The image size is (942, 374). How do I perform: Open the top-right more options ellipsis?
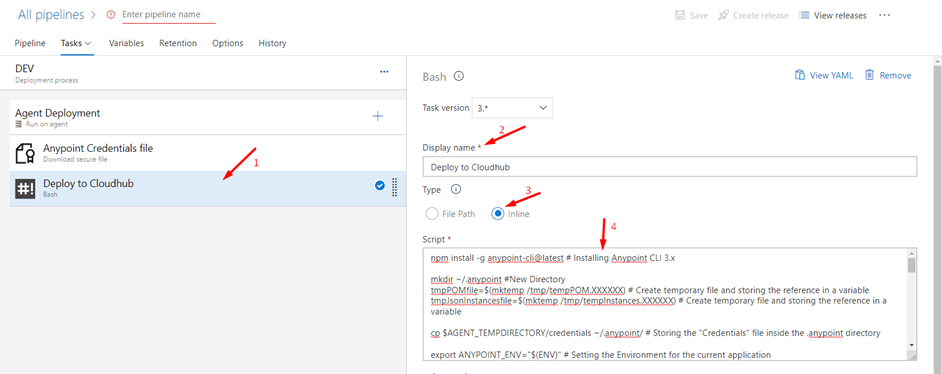pos(884,15)
